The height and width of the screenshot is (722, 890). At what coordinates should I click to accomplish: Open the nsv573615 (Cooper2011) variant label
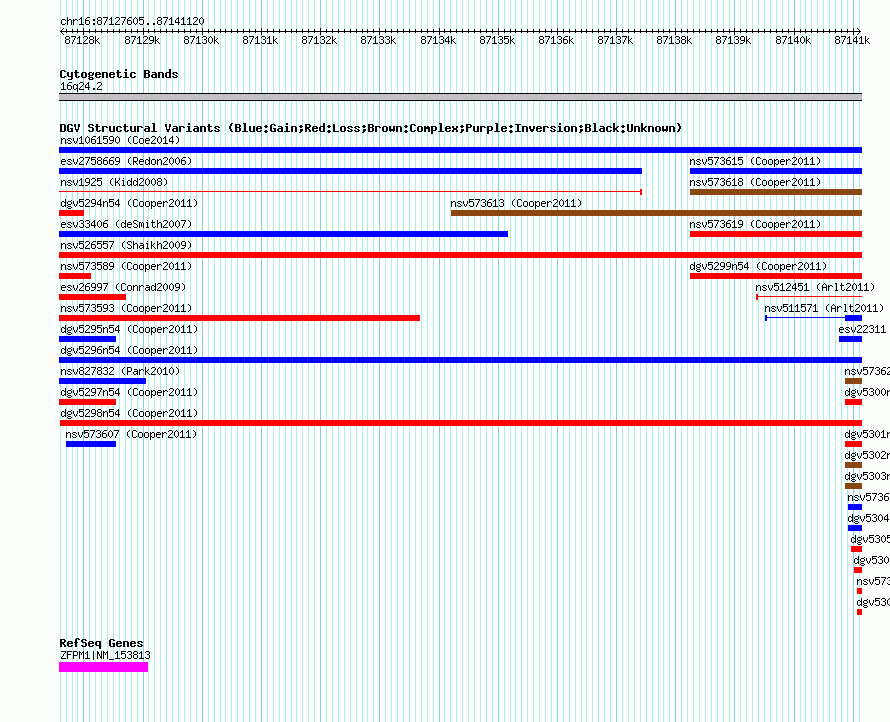(755, 161)
